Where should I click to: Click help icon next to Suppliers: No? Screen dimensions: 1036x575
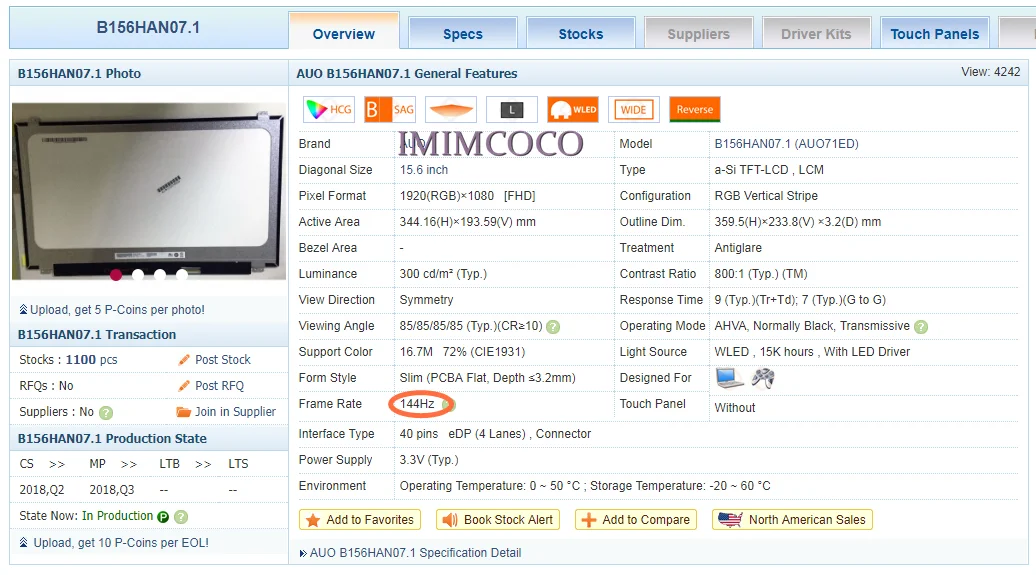[106, 412]
